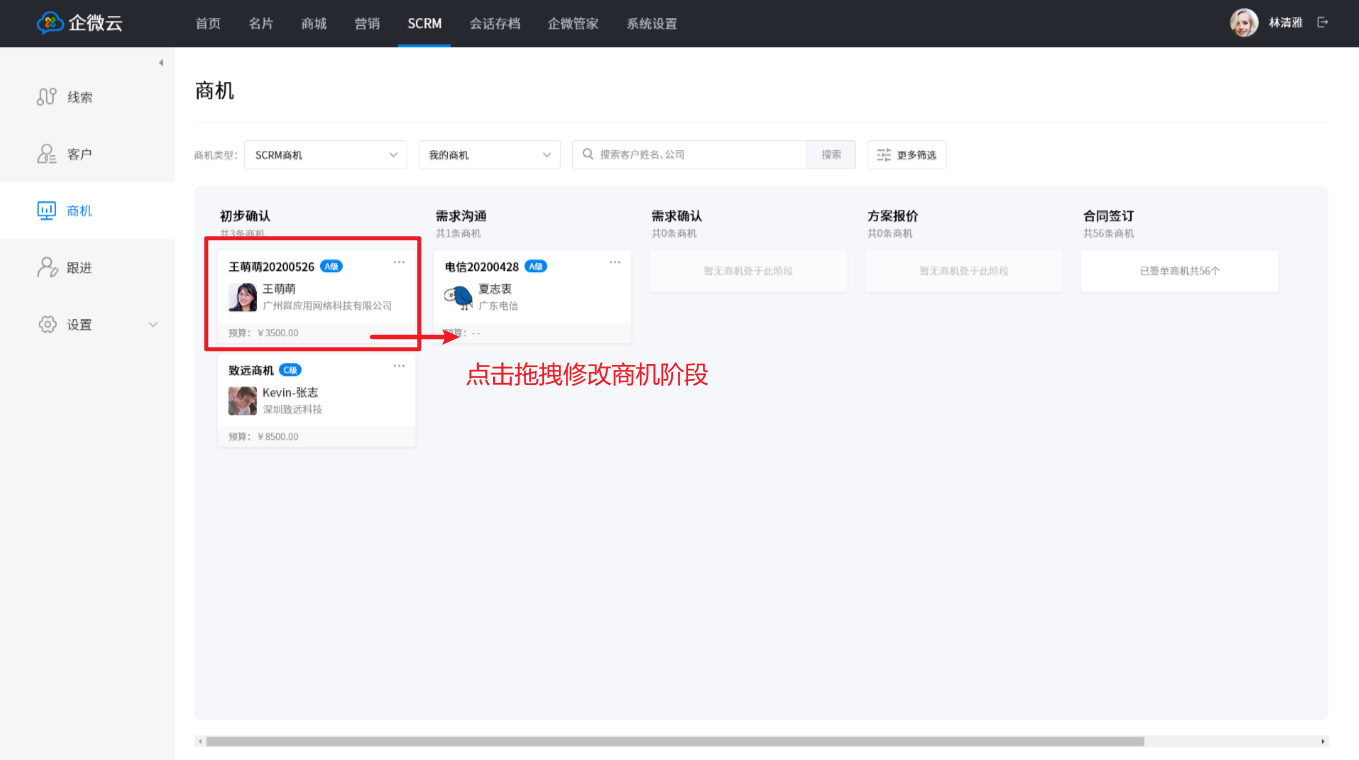1359x760 pixels.
Task: Go to the 企微管家 top menu
Action: 573,23
